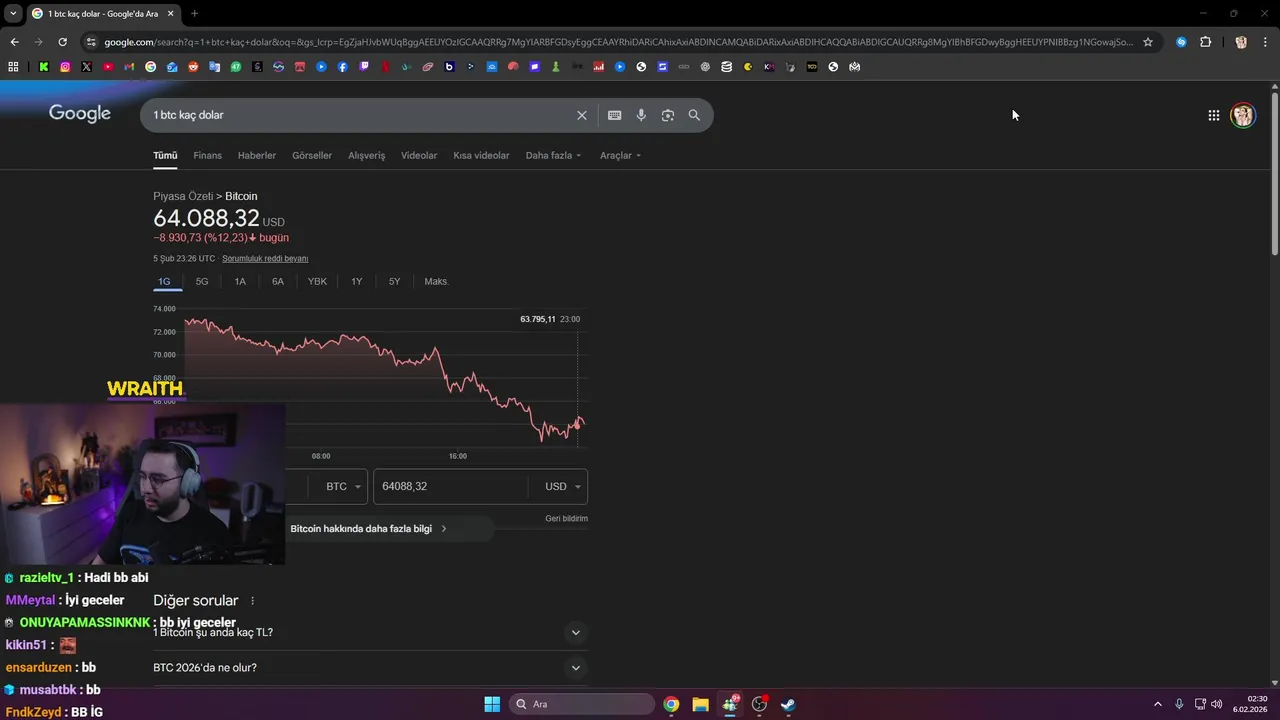Open the Google apps grid
The width and height of the screenshot is (1280, 720).
(x=1213, y=115)
